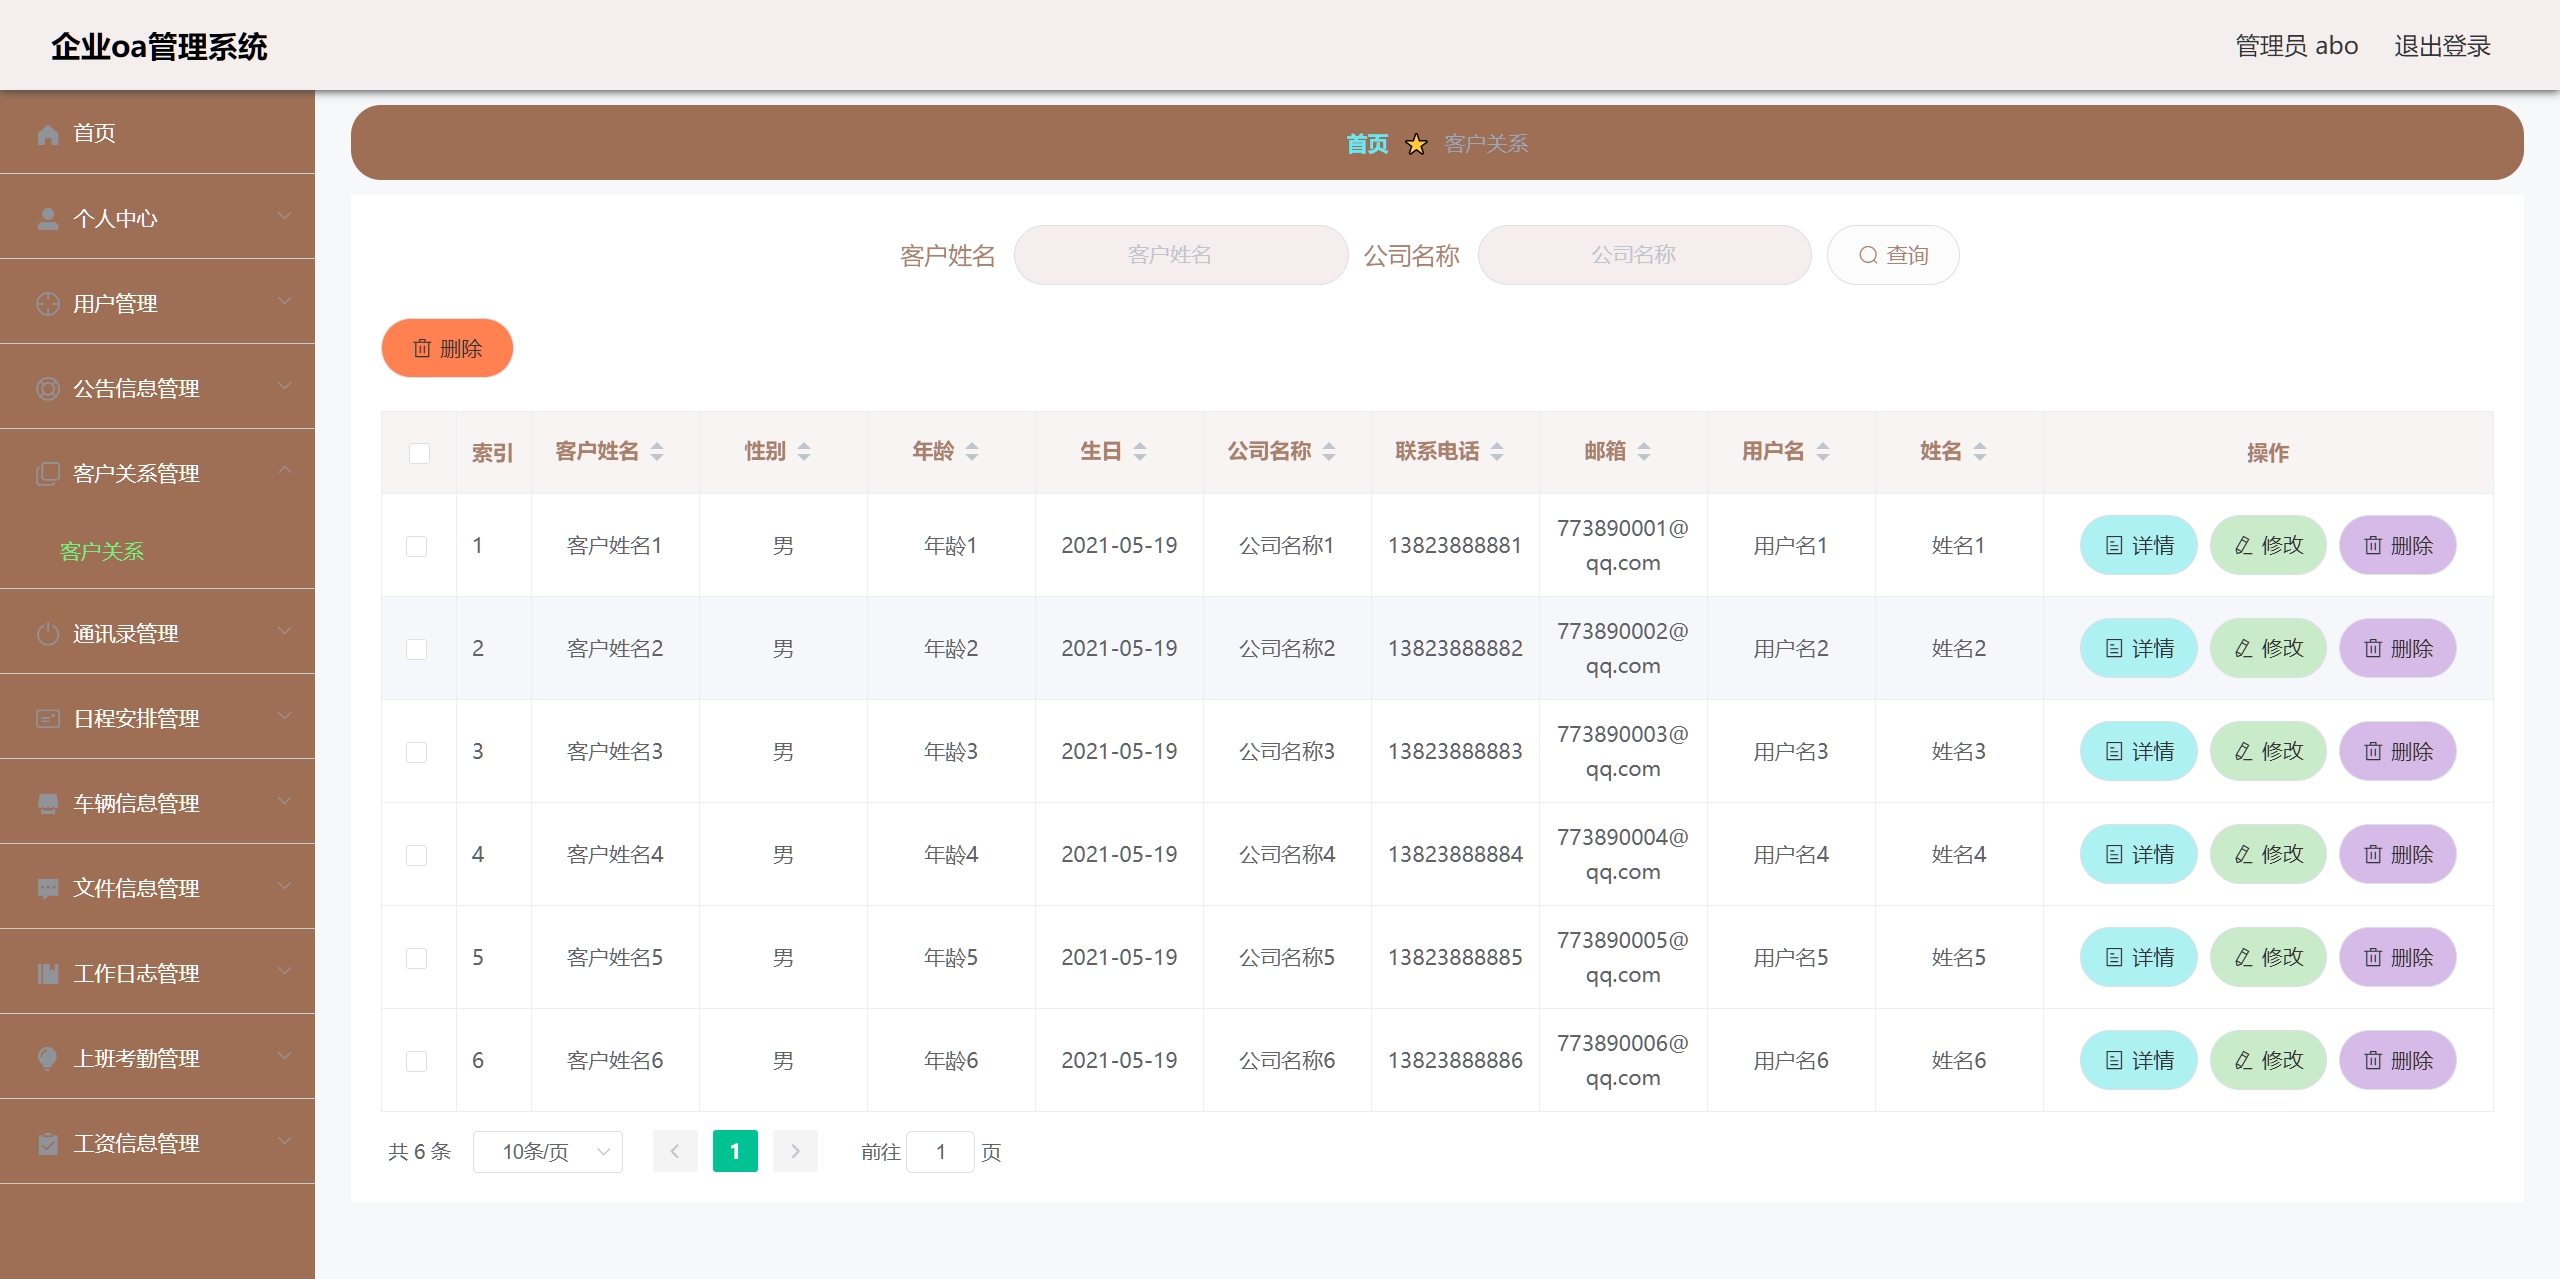Click the card icon beside 日程安排管理

[47, 719]
